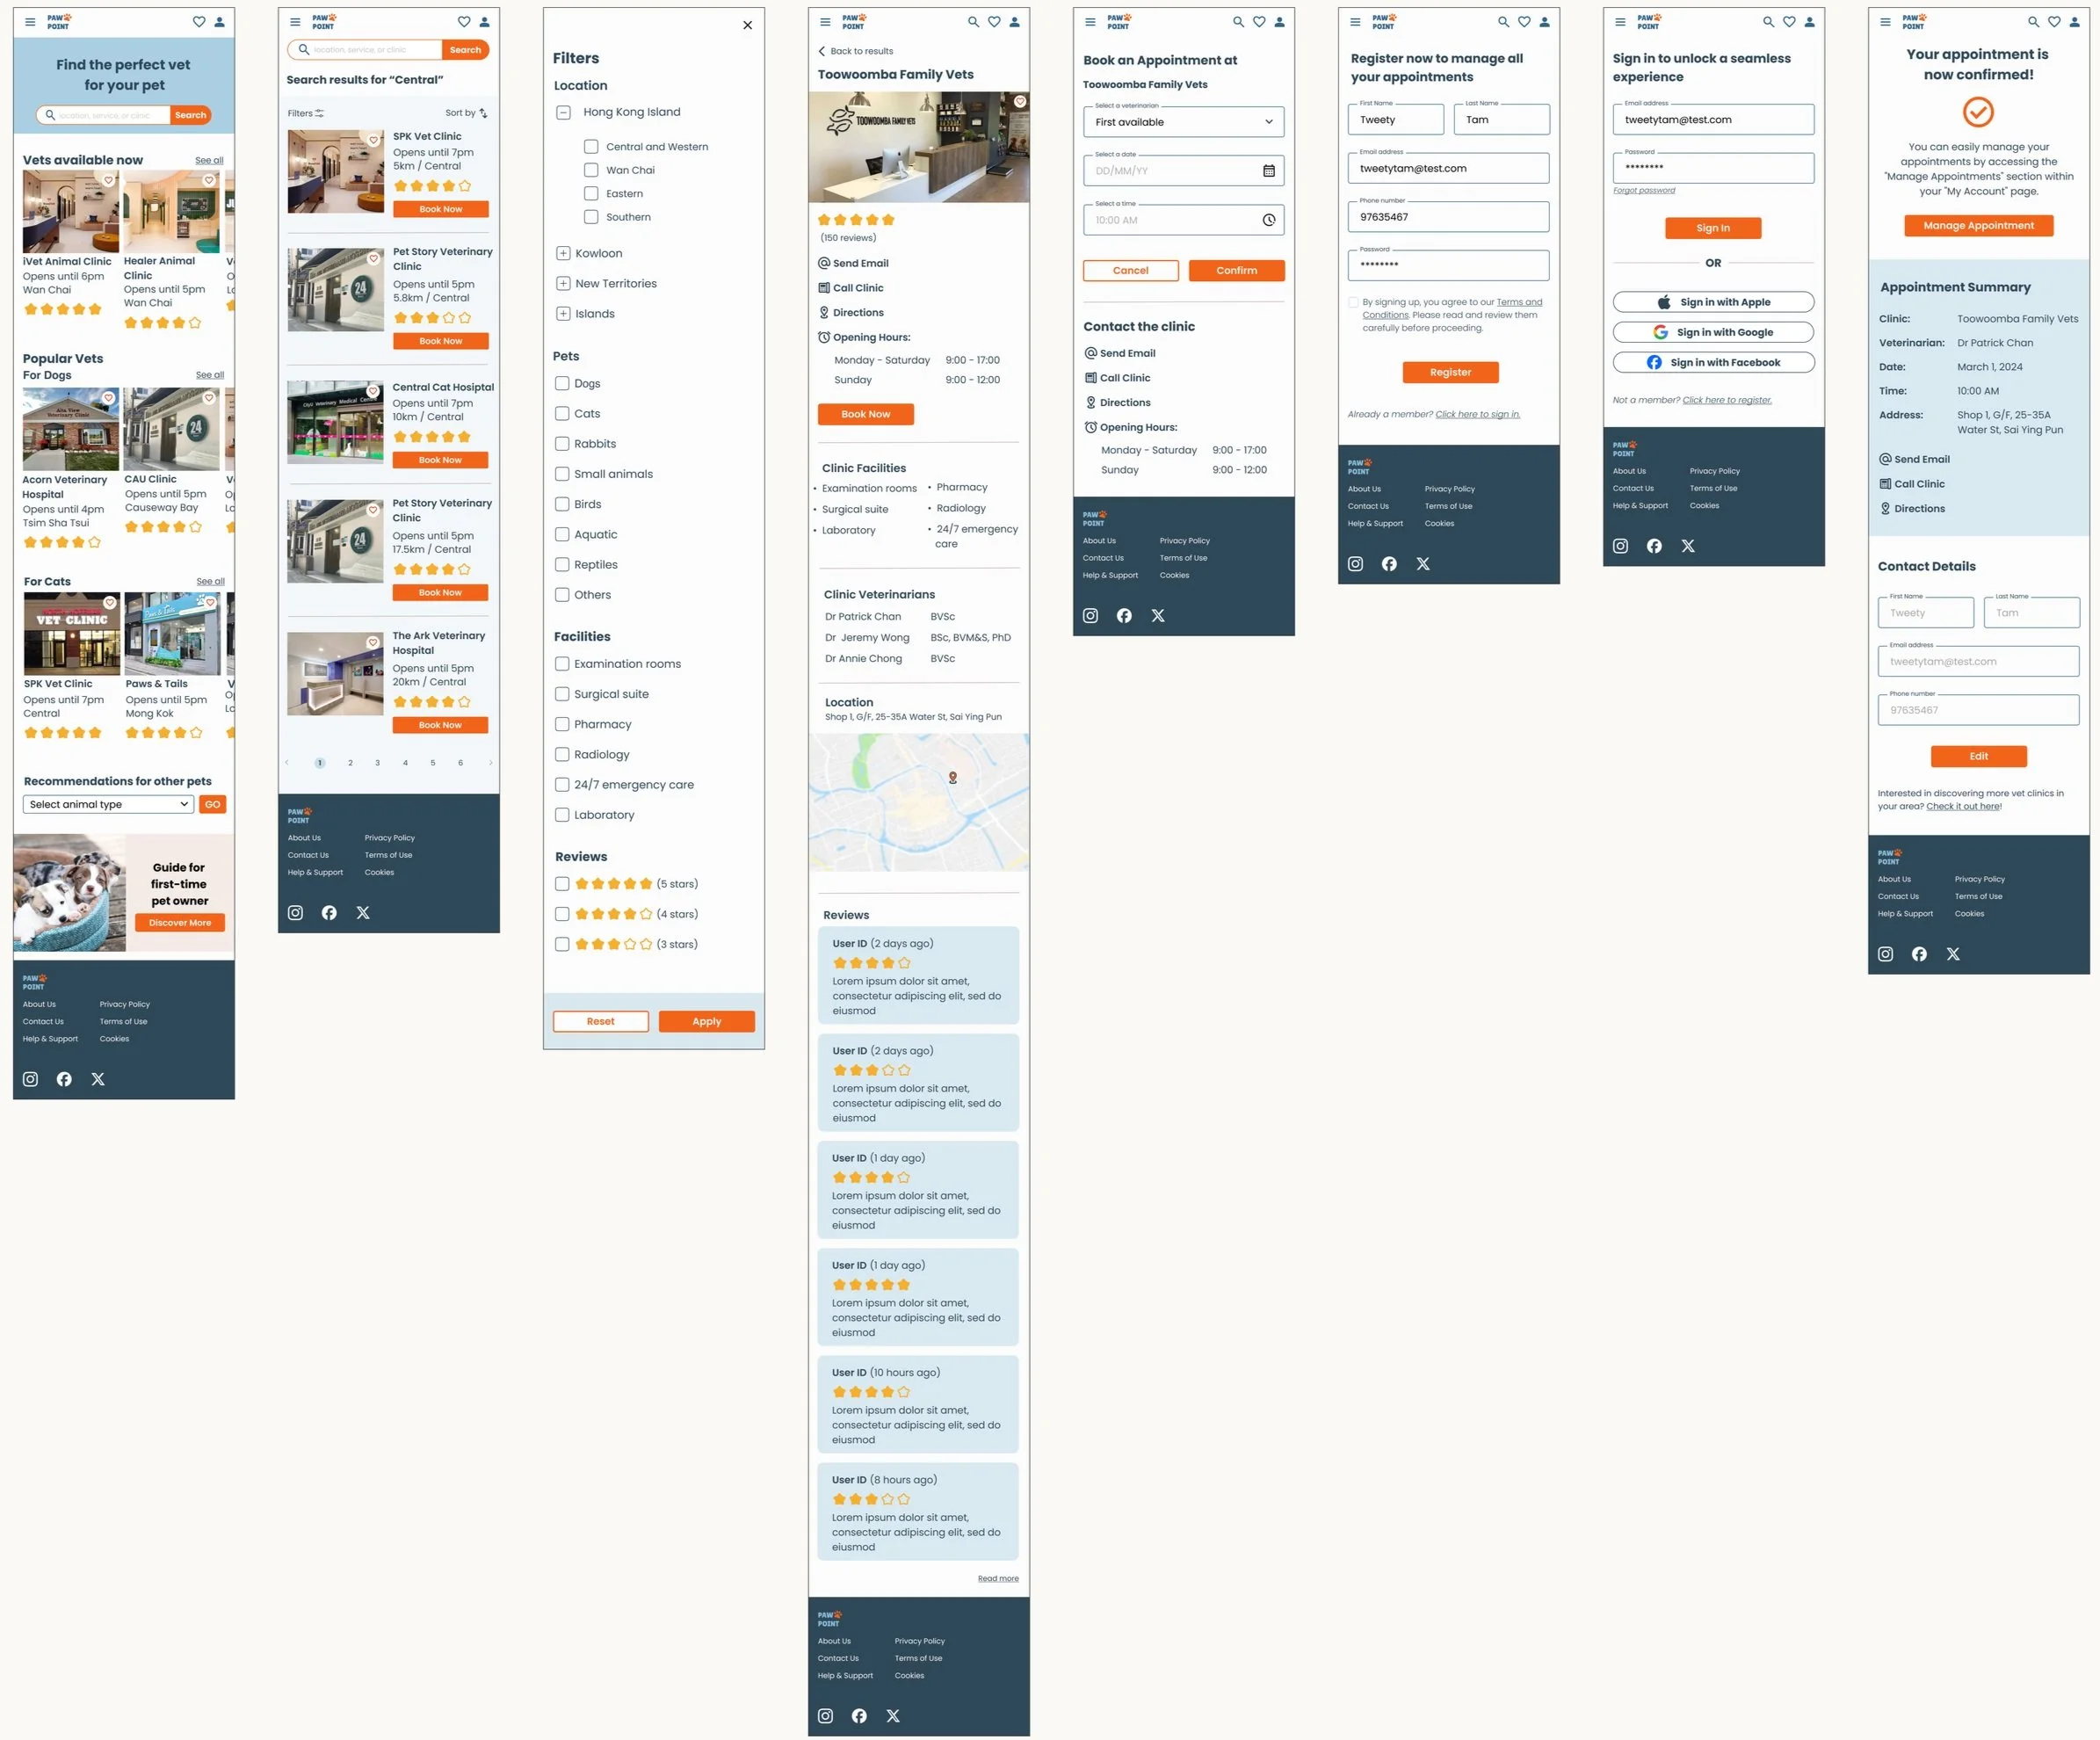Screen dimensions: 2100x1740
Task: Close the Filters panel with X icon
Action: click(747, 25)
